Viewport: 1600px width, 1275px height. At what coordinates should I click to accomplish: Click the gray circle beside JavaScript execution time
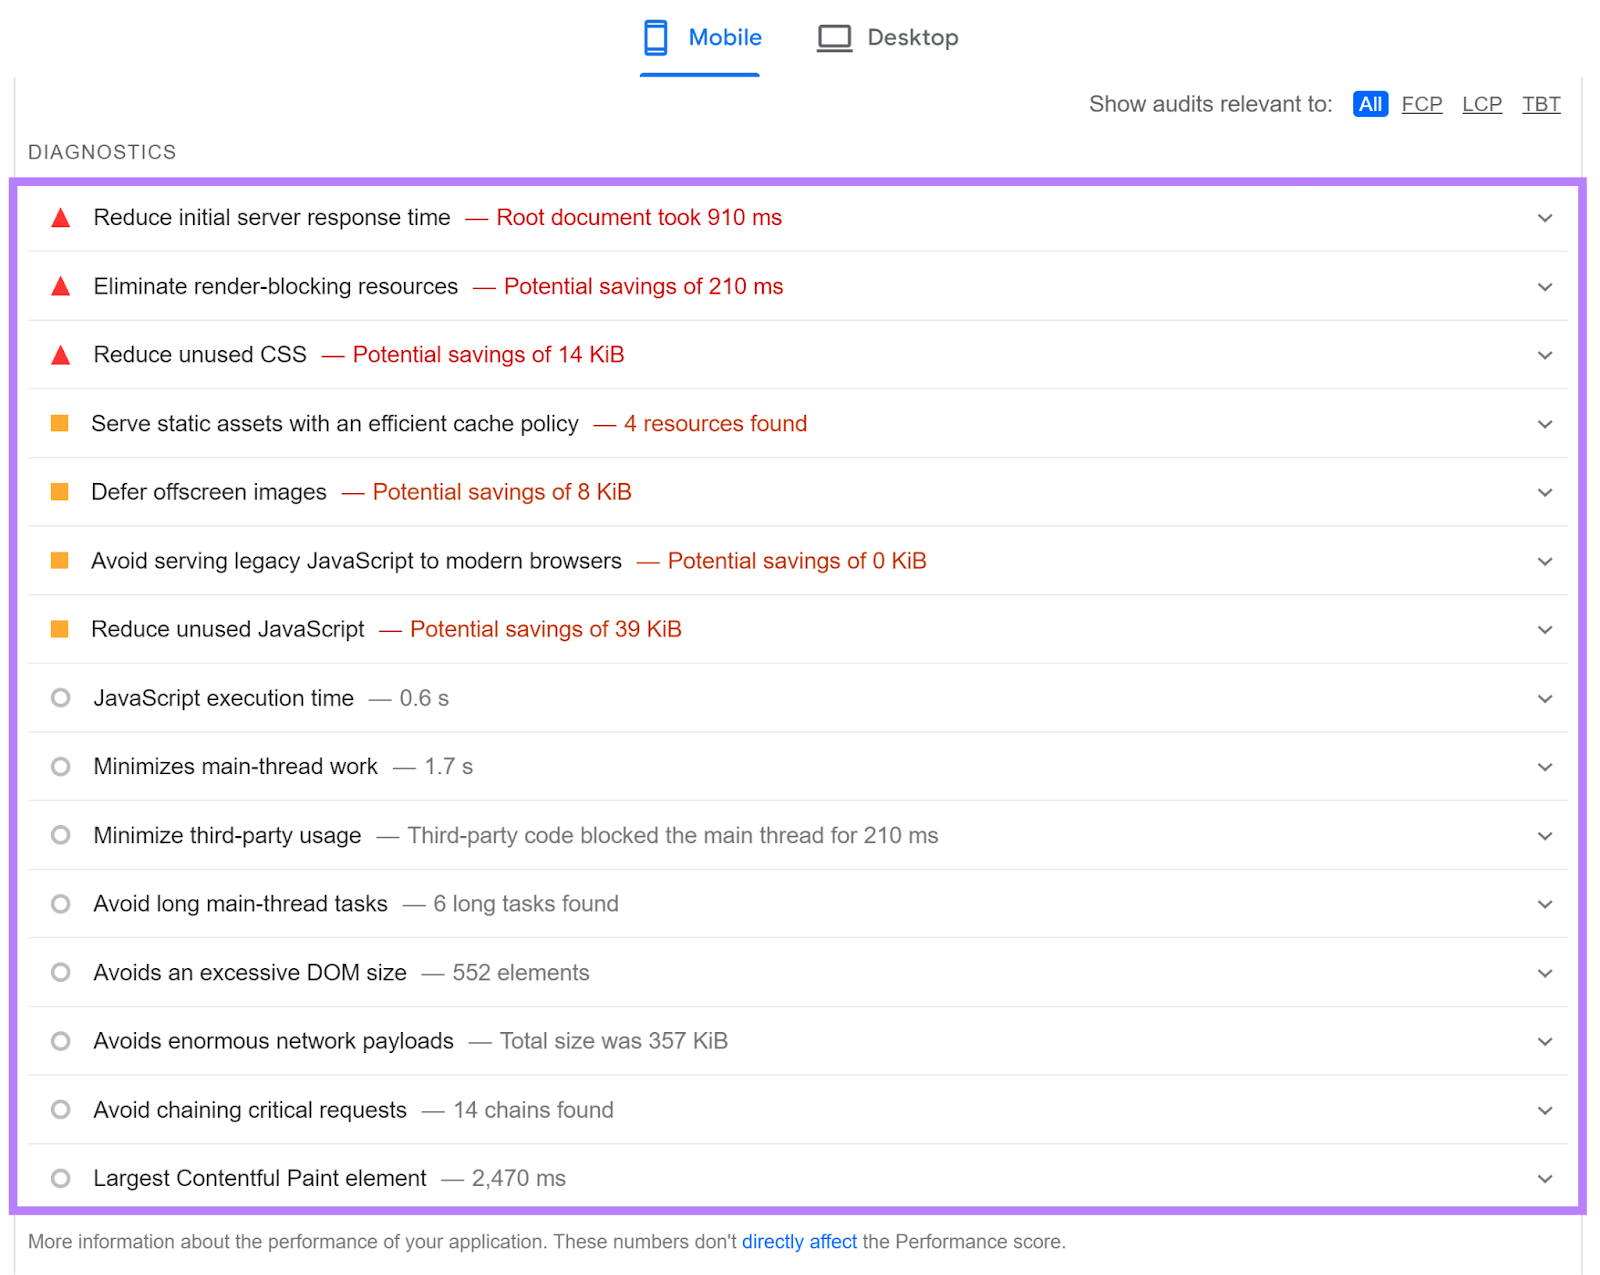(x=61, y=698)
